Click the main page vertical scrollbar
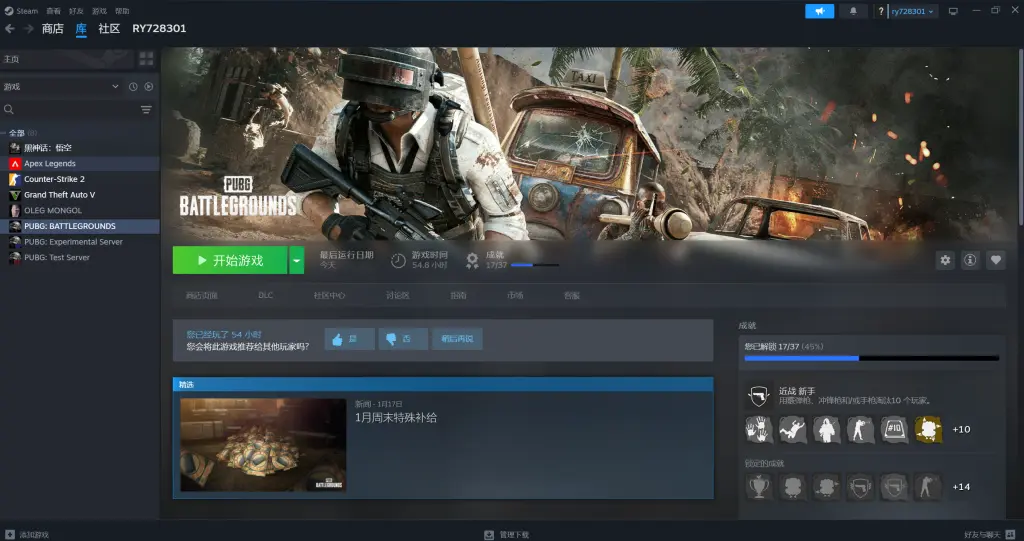This screenshot has width=1024, height=541. tap(1020, 137)
